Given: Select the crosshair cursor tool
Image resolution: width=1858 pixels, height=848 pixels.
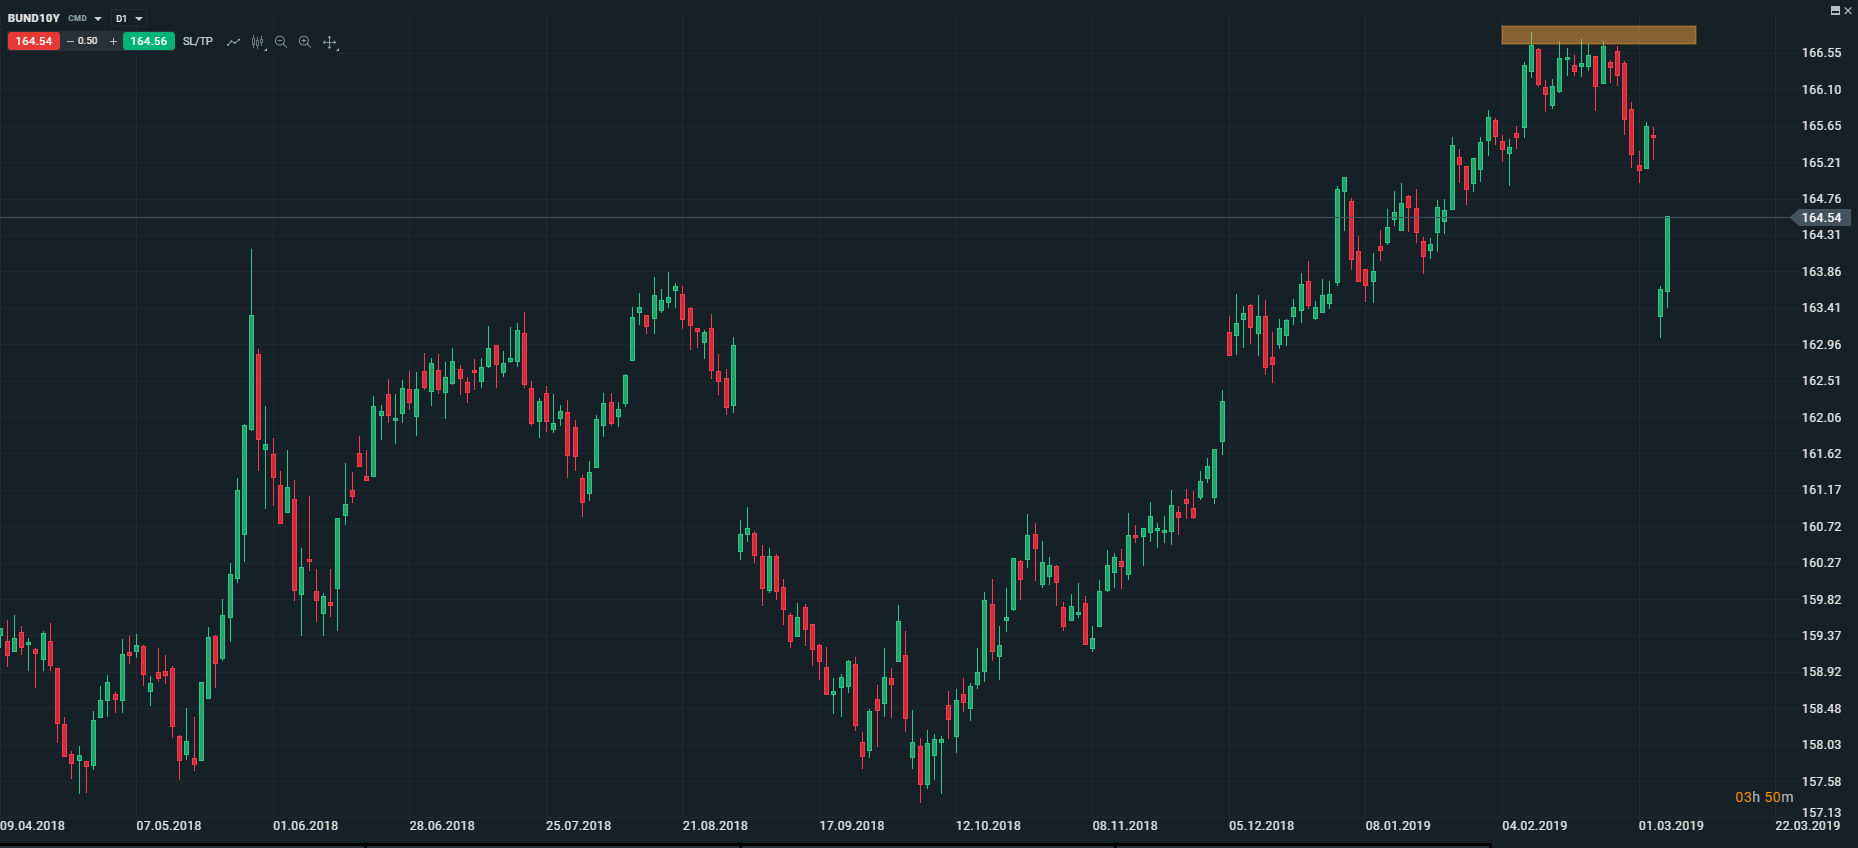Looking at the screenshot, I should pyautogui.click(x=330, y=42).
